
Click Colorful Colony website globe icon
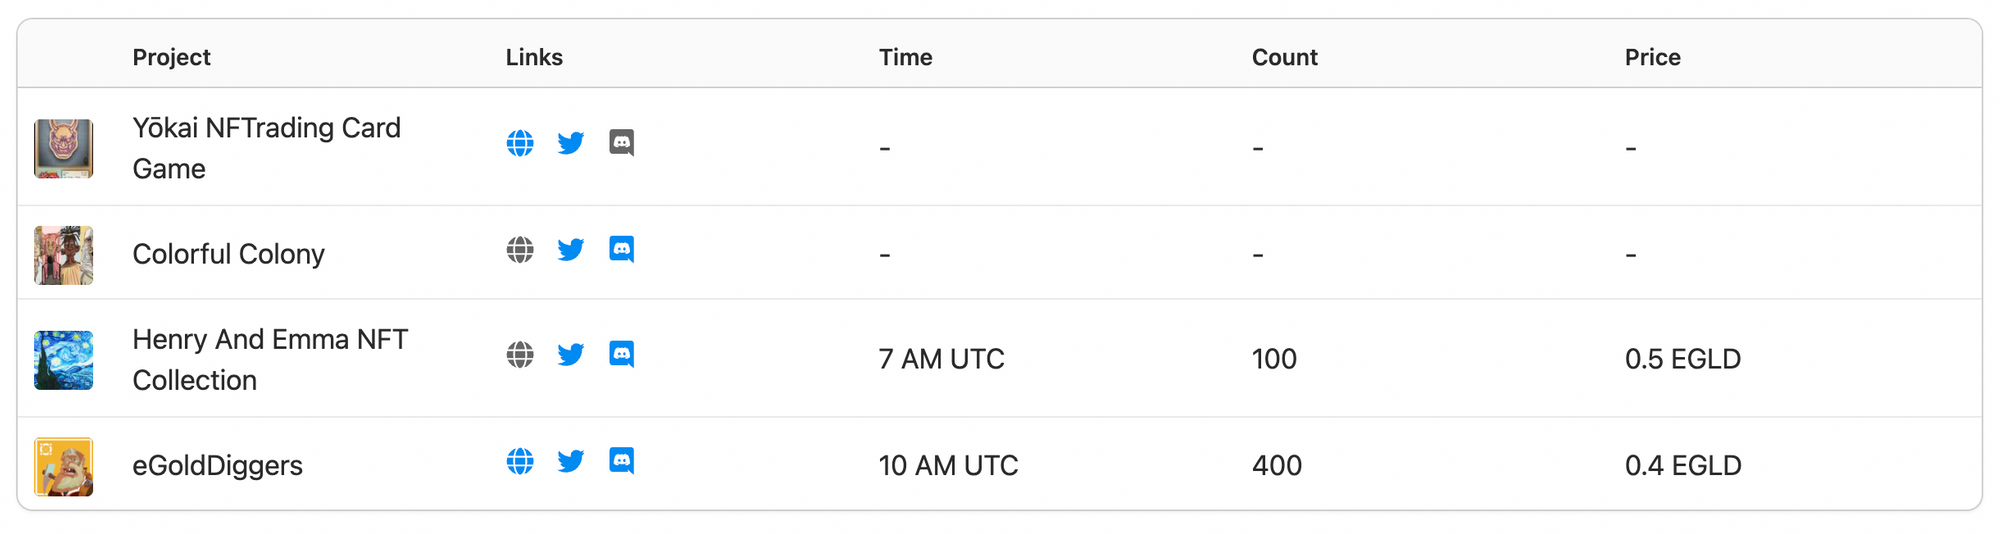[x=520, y=249]
